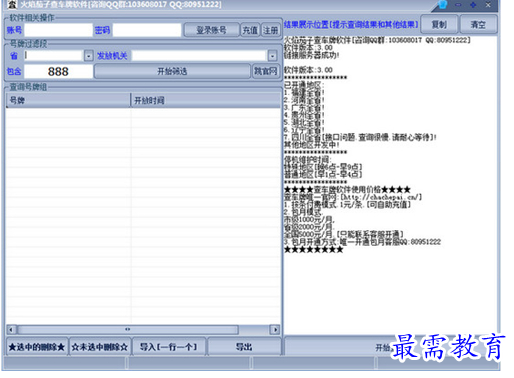Click the '3. 广东全省!' text line
The height and width of the screenshot is (378, 514).
[304, 107]
